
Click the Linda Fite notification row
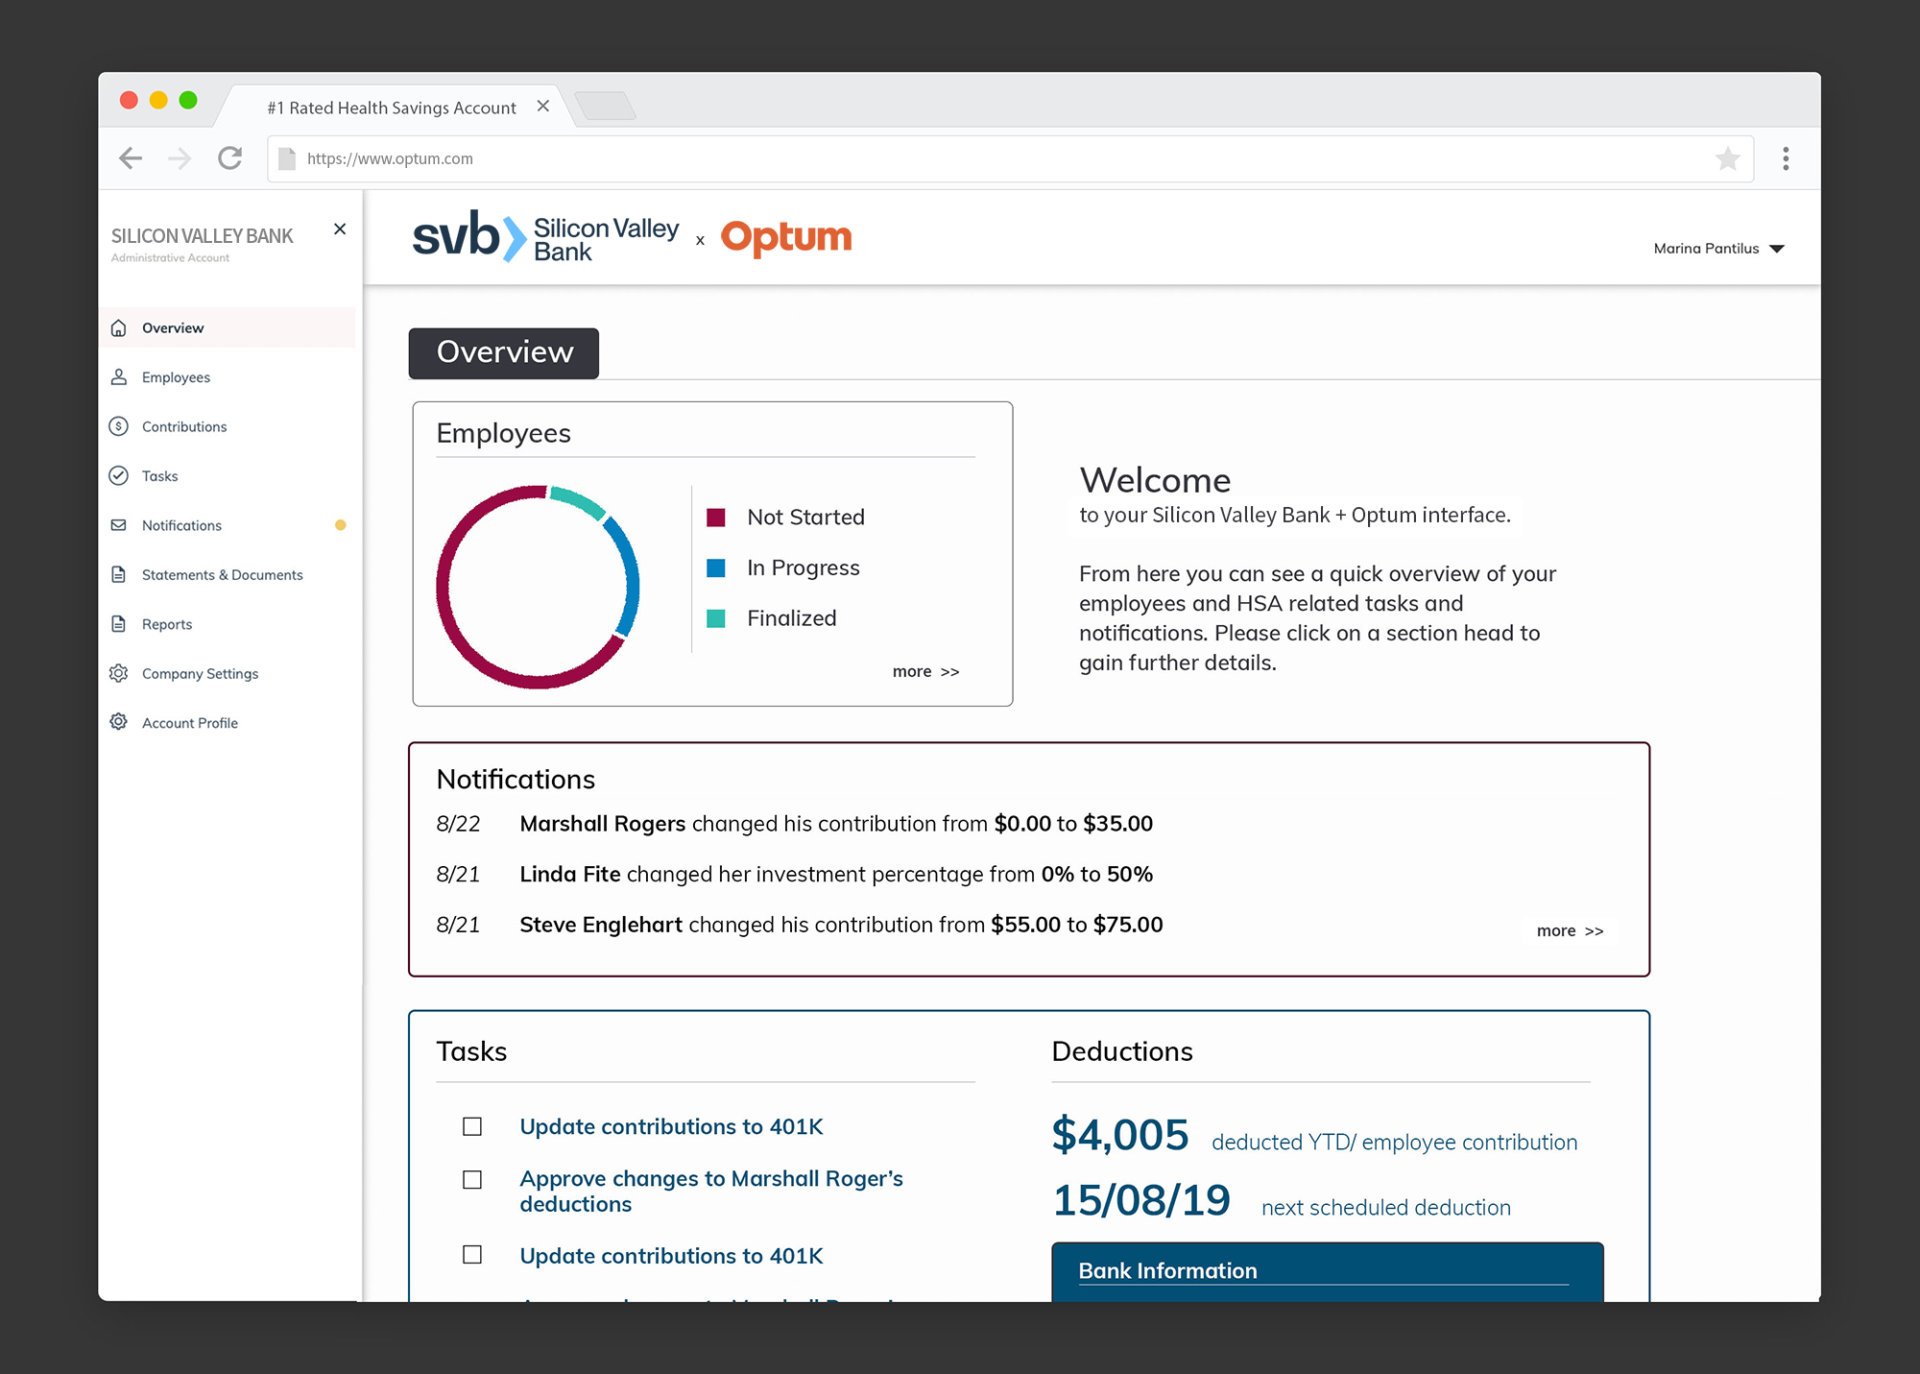pyautogui.click(x=794, y=874)
